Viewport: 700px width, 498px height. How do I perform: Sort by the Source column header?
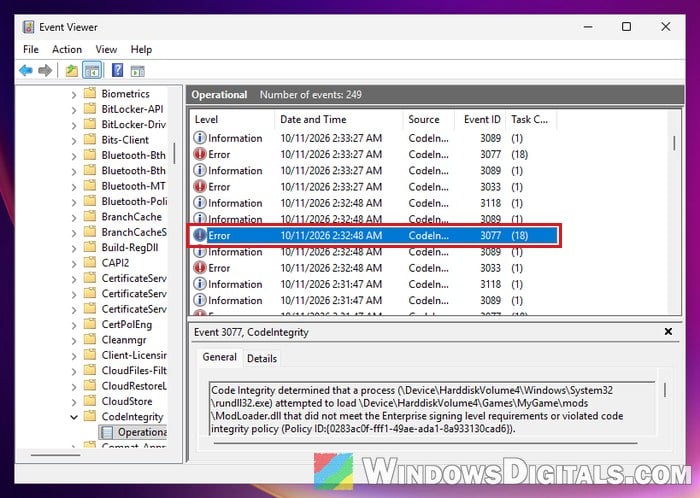click(429, 120)
